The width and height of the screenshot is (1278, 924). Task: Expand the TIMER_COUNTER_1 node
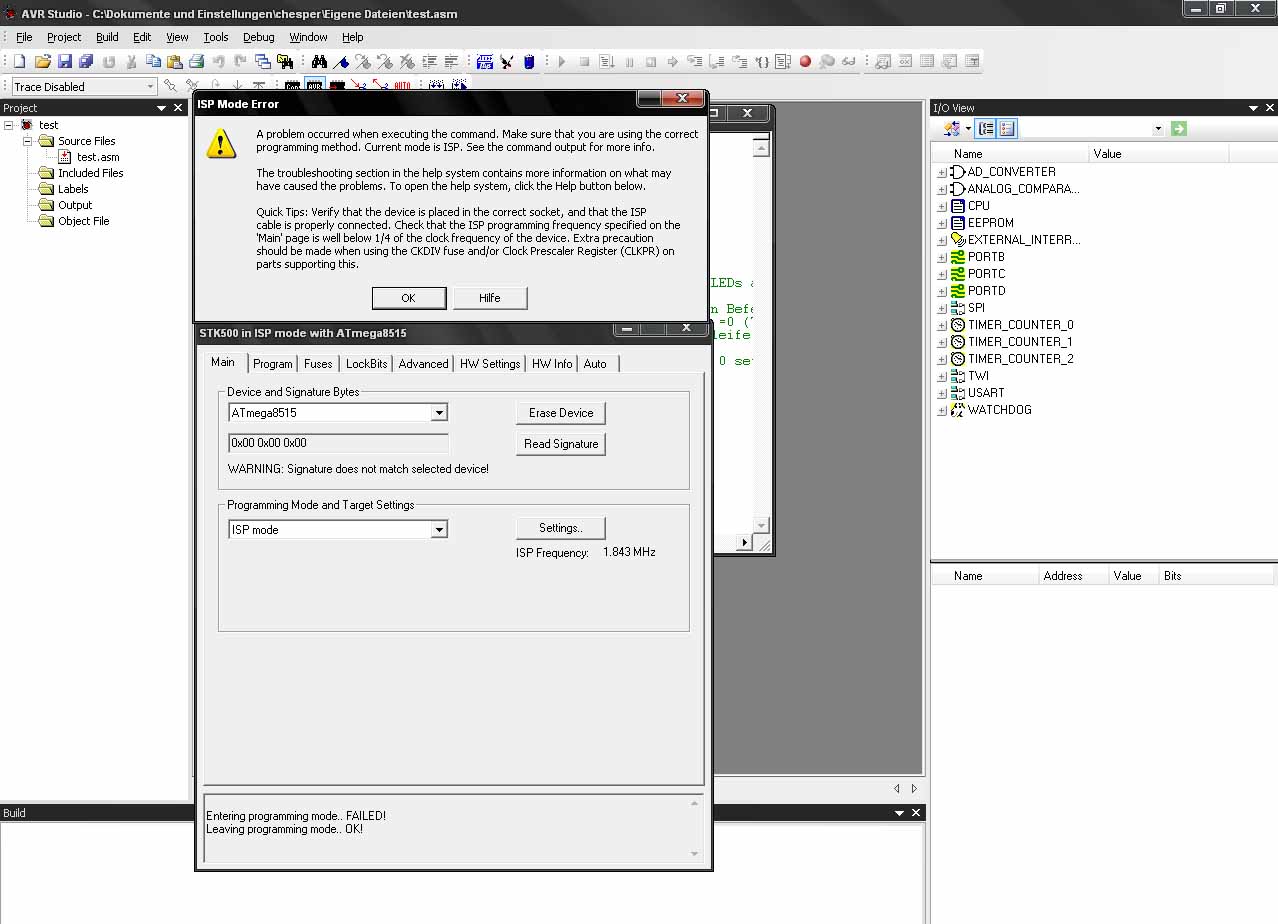coord(942,342)
